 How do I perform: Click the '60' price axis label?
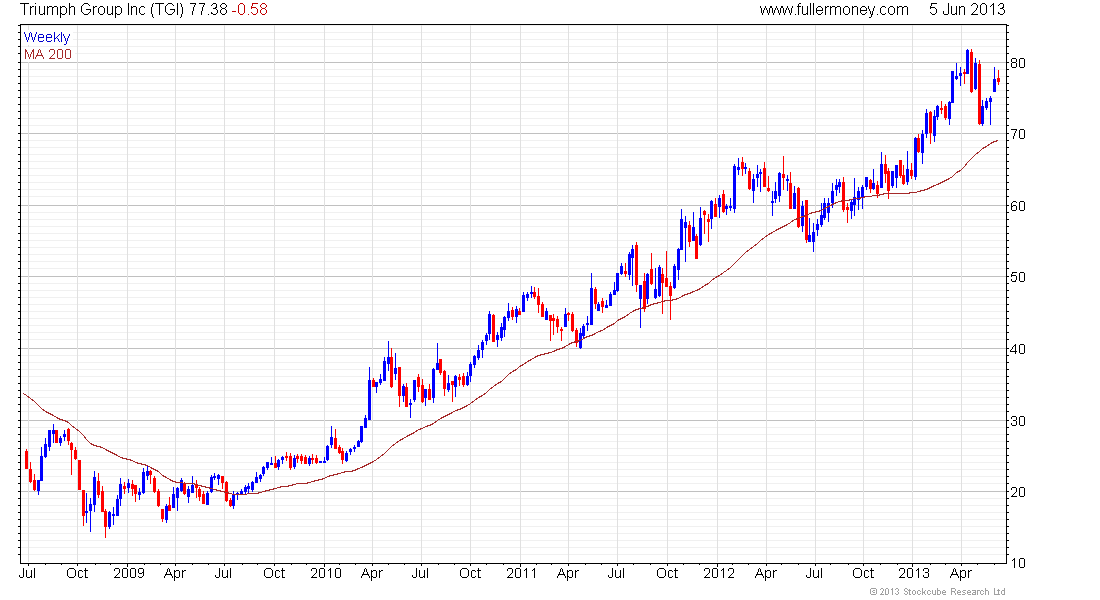[1017, 206]
